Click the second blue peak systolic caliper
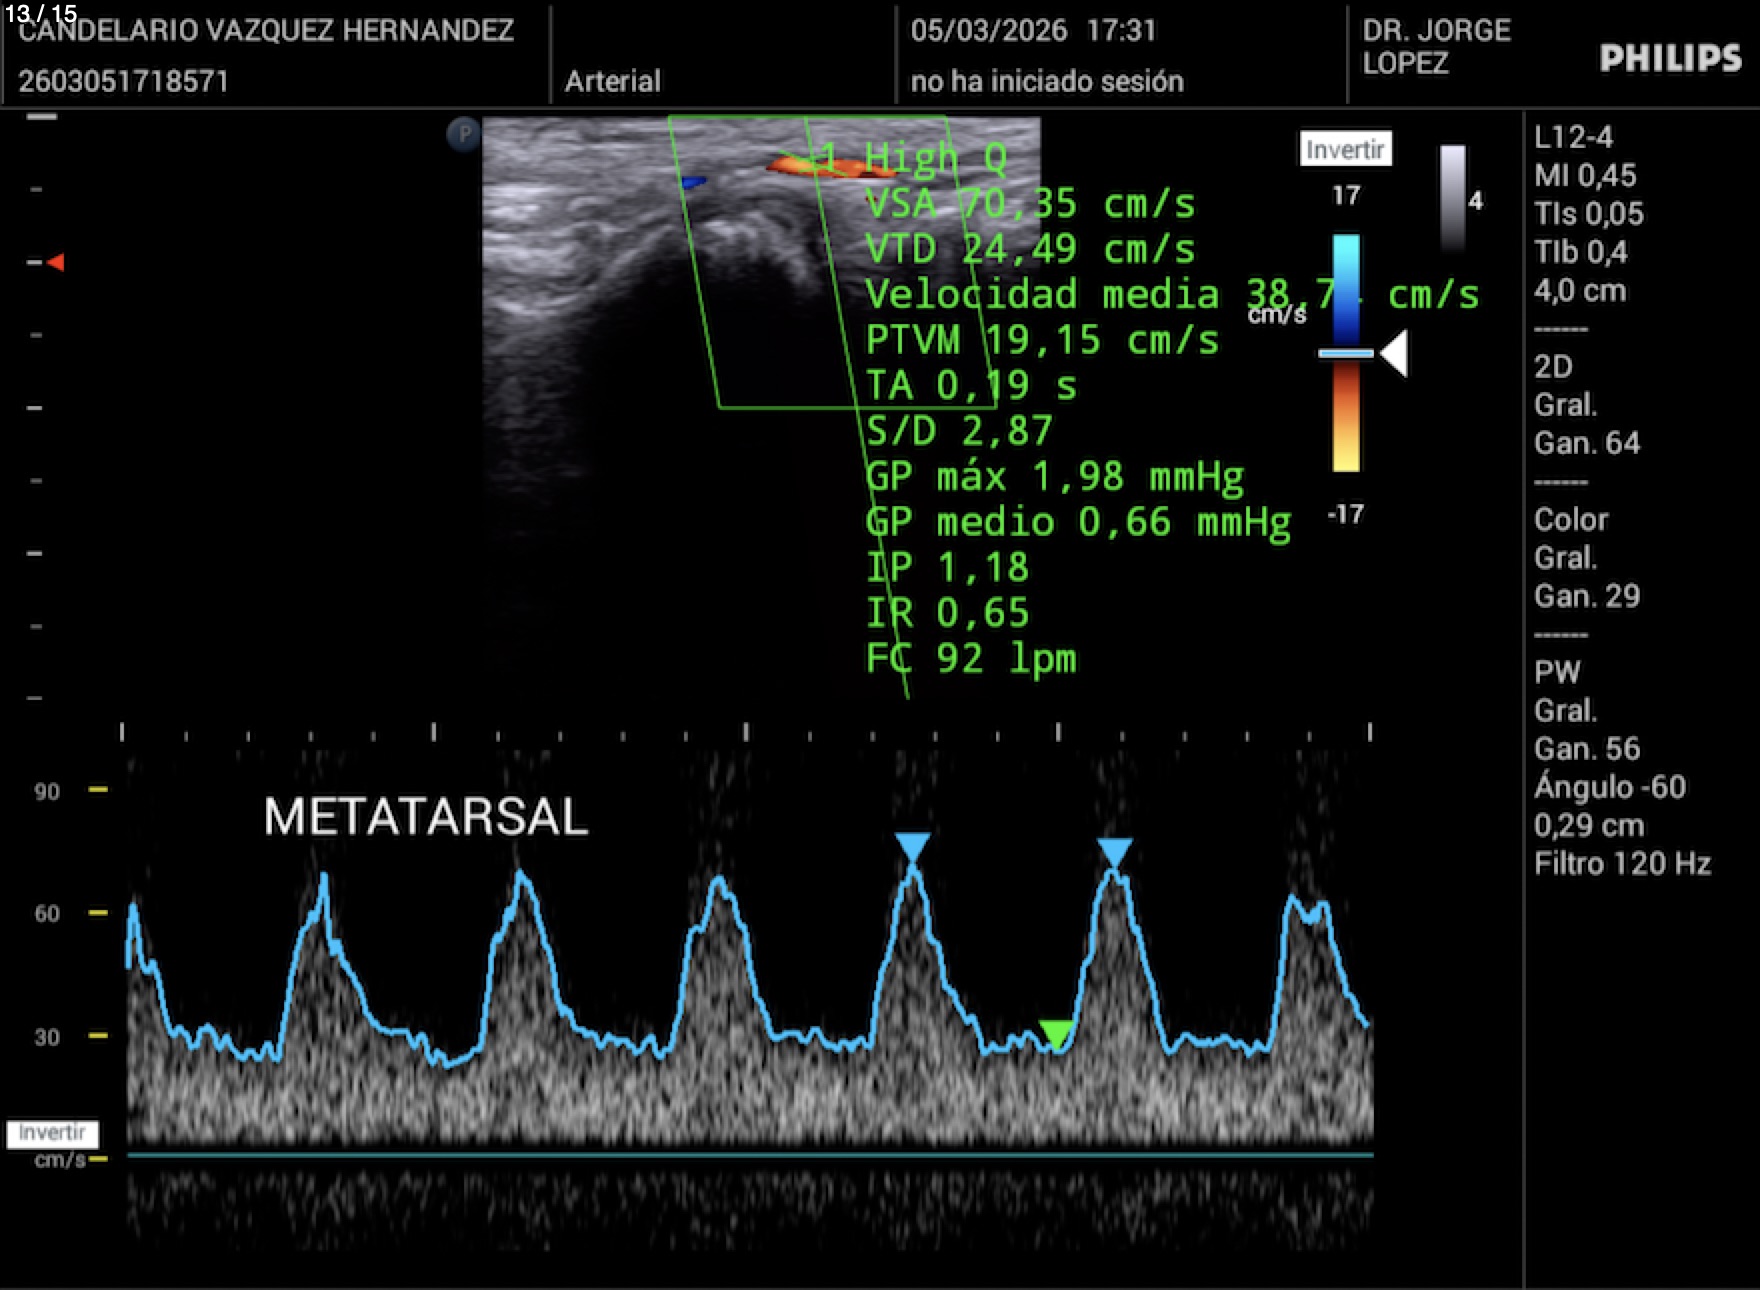This screenshot has width=1760, height=1290. coord(1114,852)
